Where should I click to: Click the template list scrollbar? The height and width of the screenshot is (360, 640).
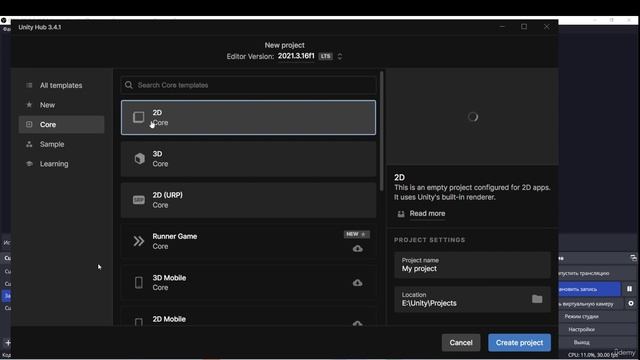click(382, 131)
